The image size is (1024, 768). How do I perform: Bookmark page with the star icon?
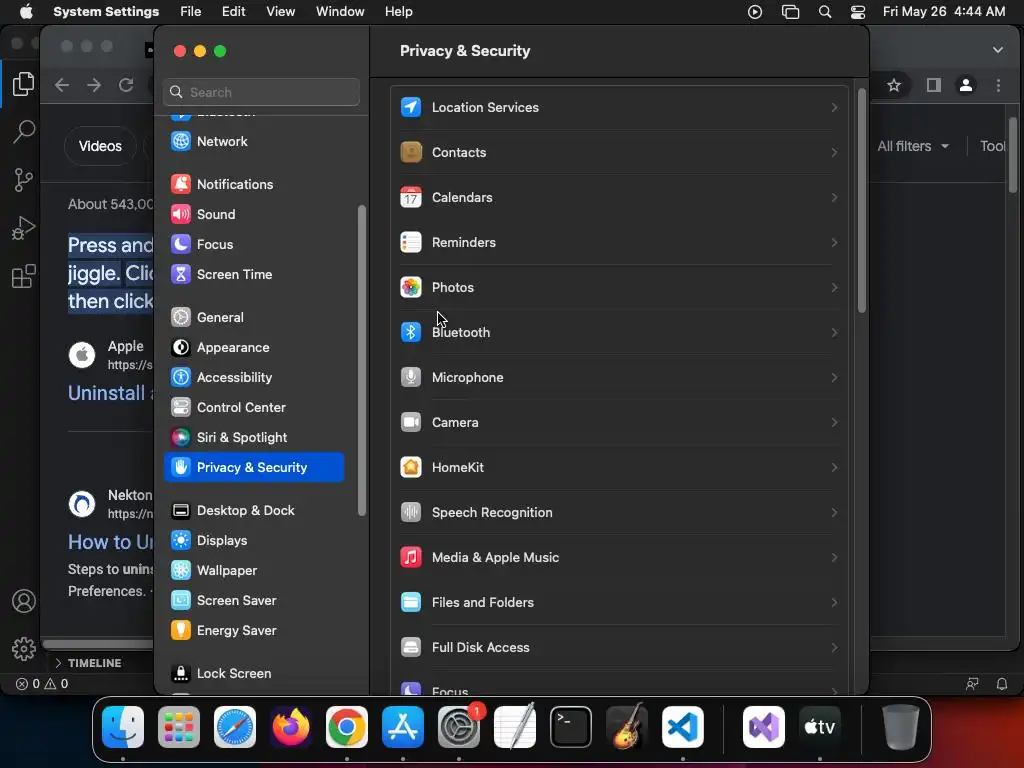[x=893, y=85]
